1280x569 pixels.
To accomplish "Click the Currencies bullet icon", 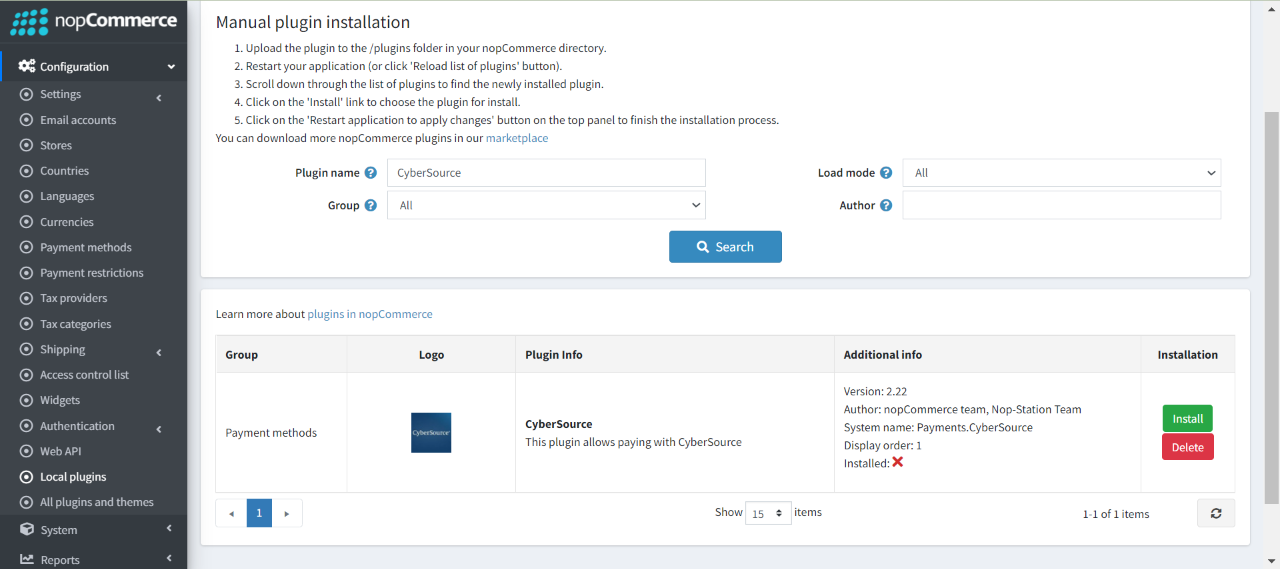I will point(27,222).
